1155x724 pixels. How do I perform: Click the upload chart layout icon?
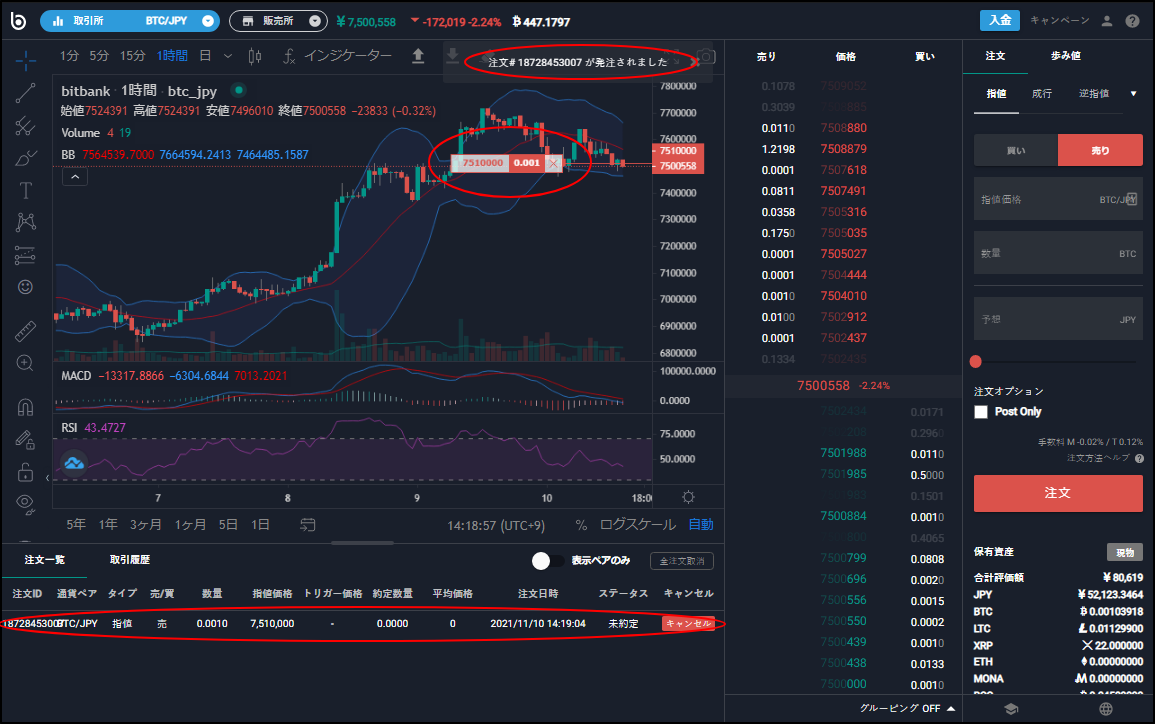(x=418, y=56)
